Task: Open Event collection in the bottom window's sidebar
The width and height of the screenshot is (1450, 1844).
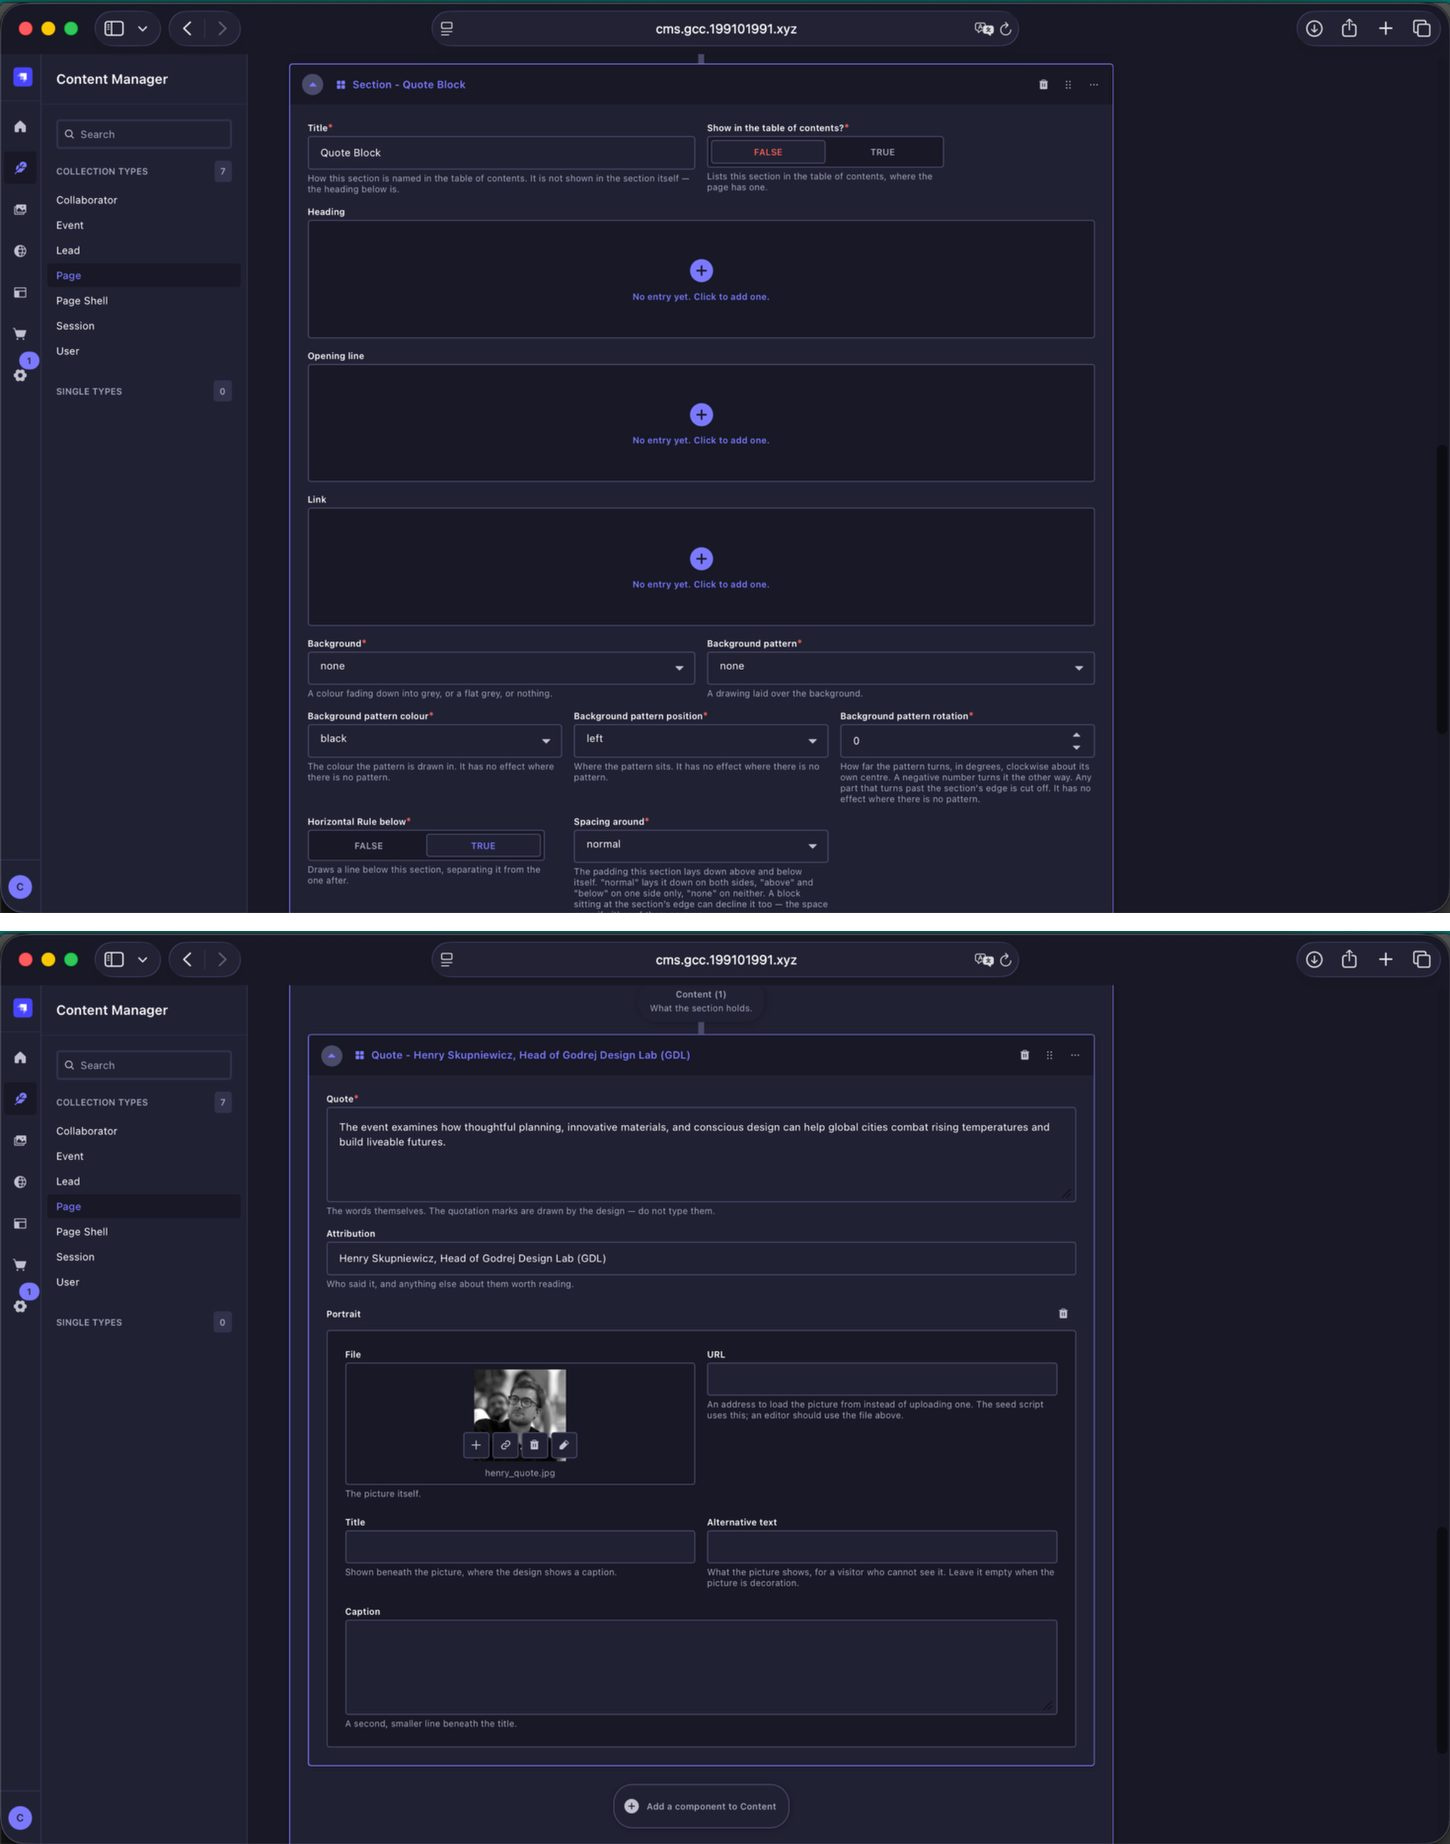Action: [70, 1156]
